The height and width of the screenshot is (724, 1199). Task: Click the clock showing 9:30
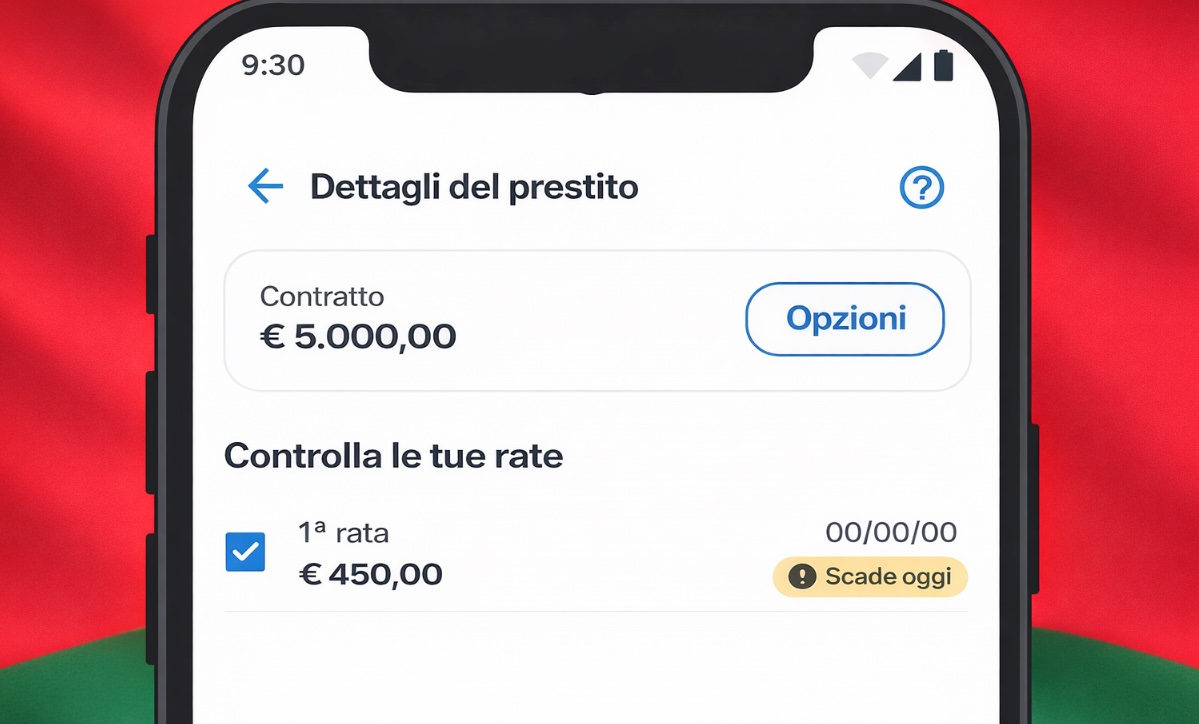coord(272,65)
